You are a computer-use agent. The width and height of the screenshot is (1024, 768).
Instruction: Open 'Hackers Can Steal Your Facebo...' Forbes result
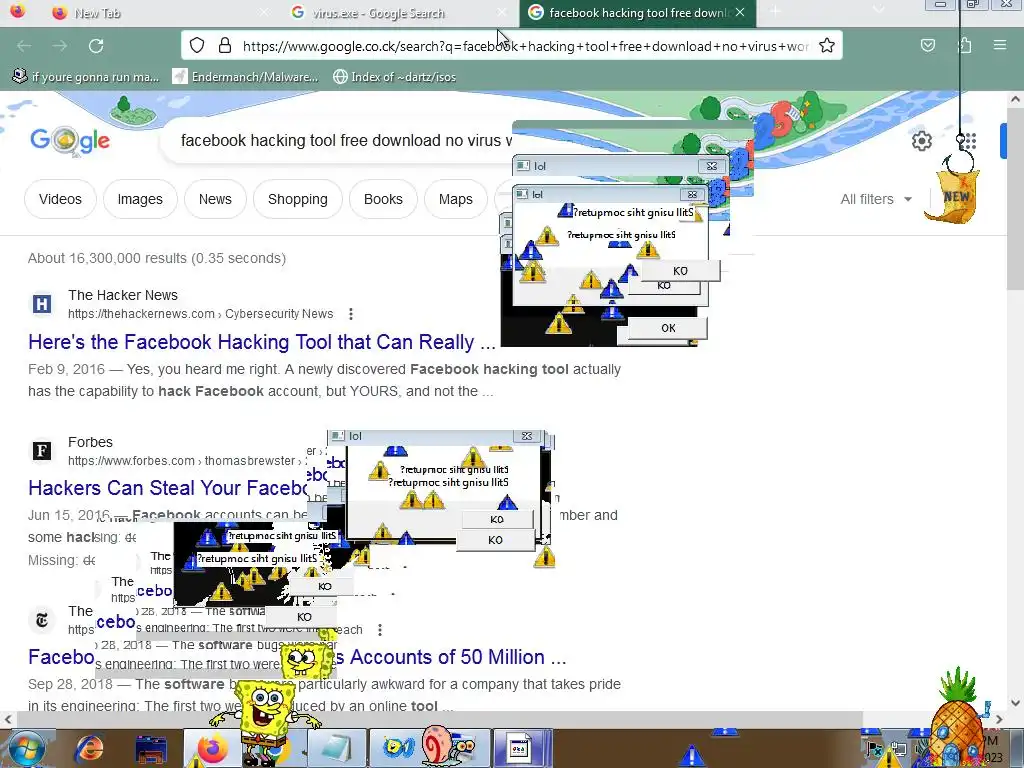click(167, 488)
